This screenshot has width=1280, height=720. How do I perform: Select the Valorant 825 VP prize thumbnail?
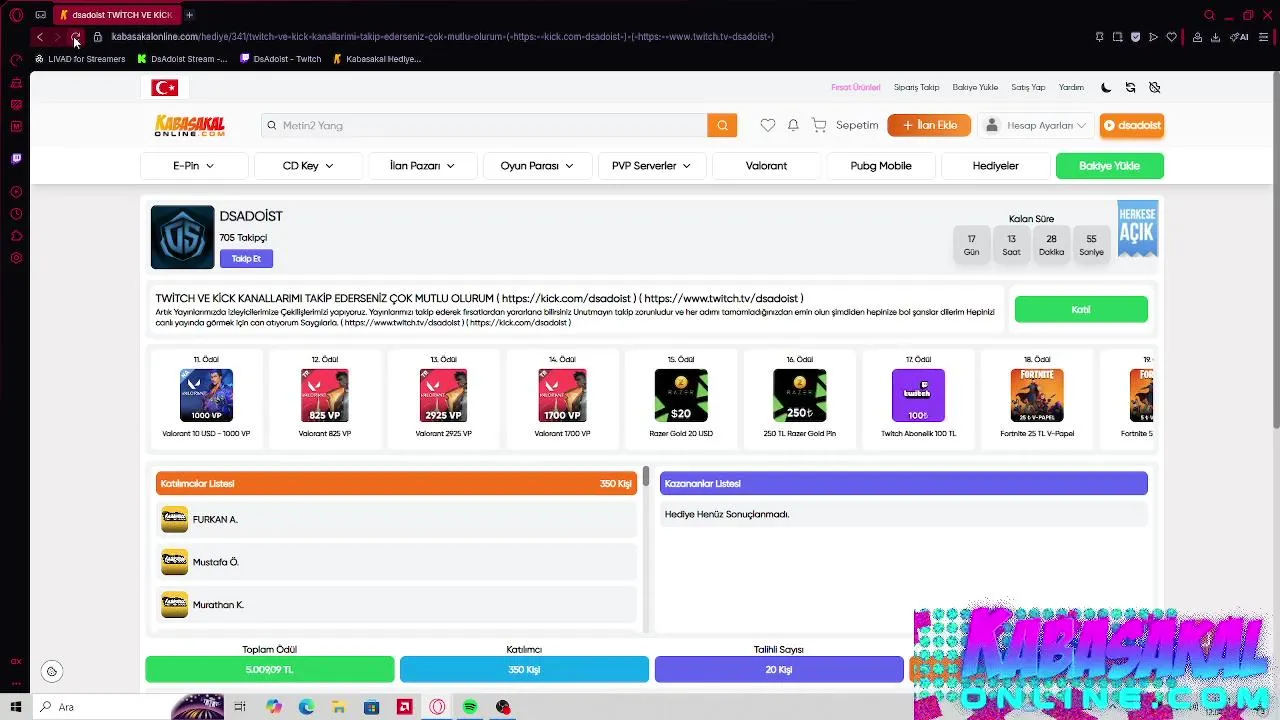[325, 396]
